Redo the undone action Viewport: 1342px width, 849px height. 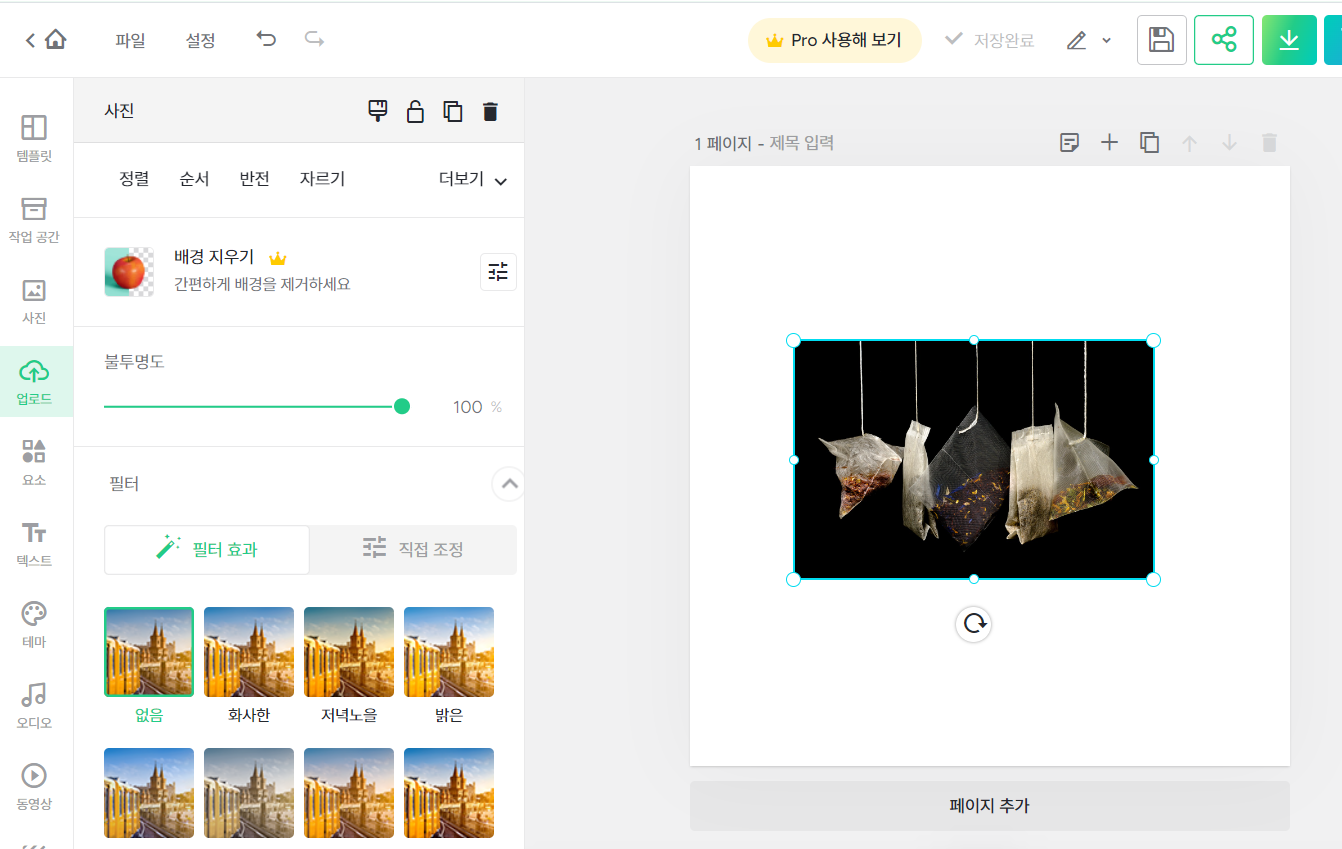(314, 40)
